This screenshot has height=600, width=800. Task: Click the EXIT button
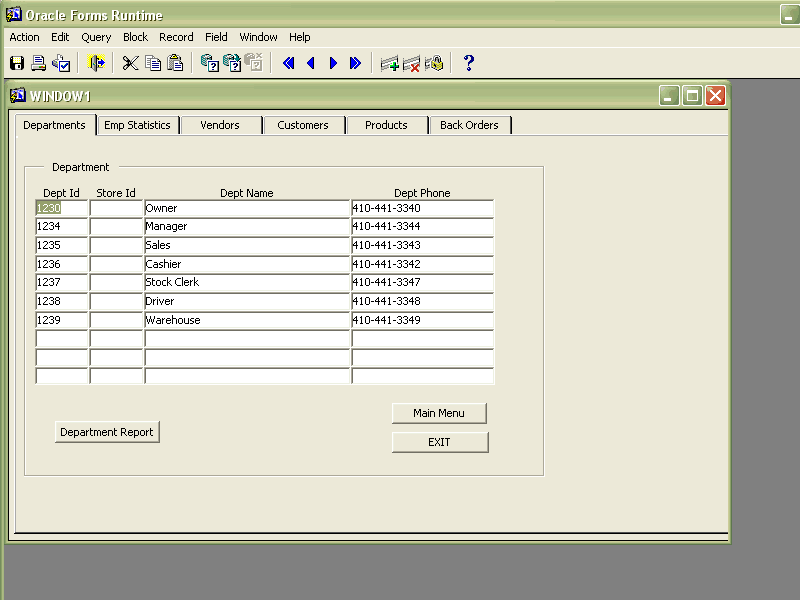(440, 442)
